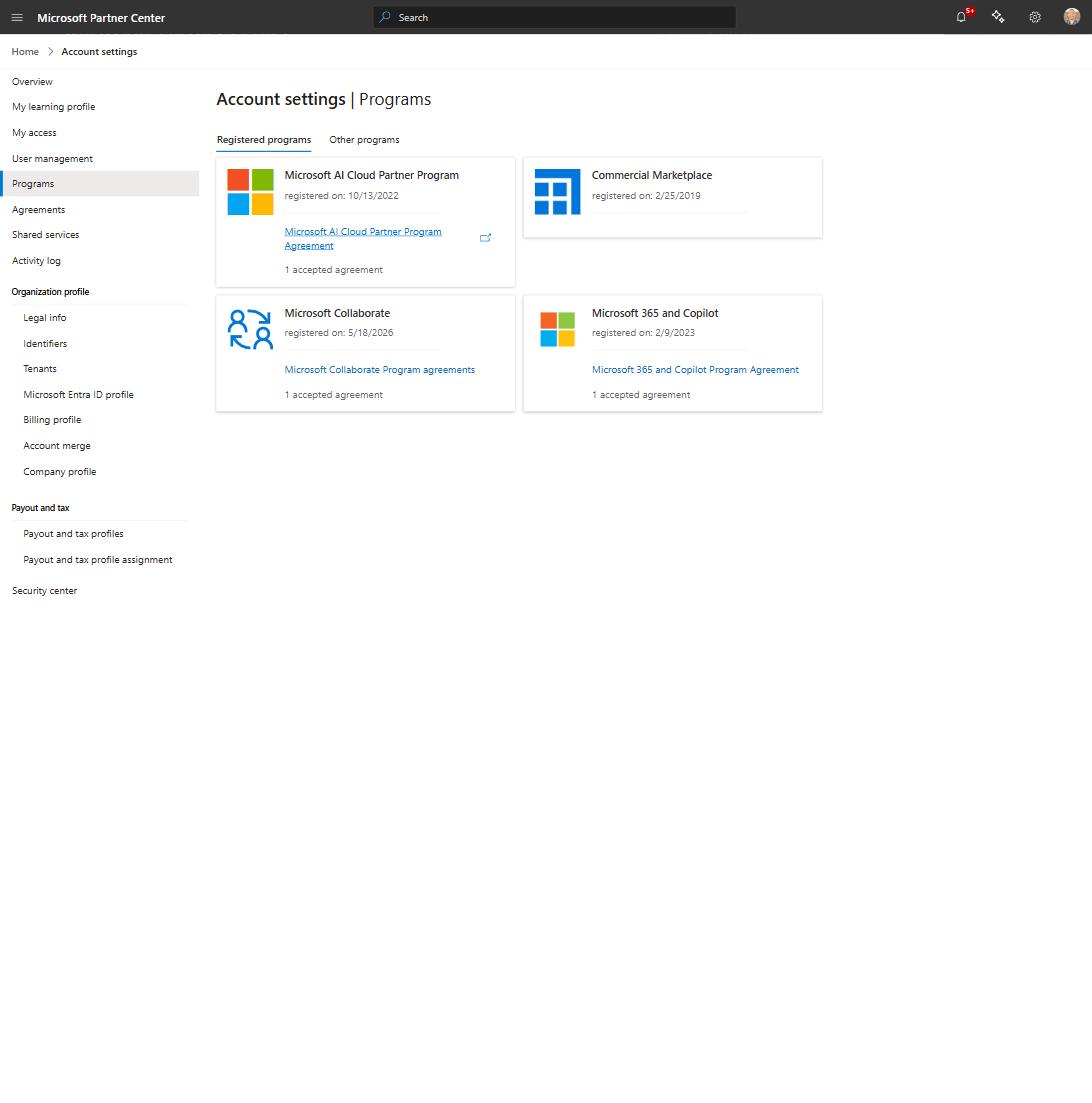This screenshot has width=1092, height=1103.
Task: Click the Microsoft AI Cloud Partner Program logo
Action: point(250,191)
